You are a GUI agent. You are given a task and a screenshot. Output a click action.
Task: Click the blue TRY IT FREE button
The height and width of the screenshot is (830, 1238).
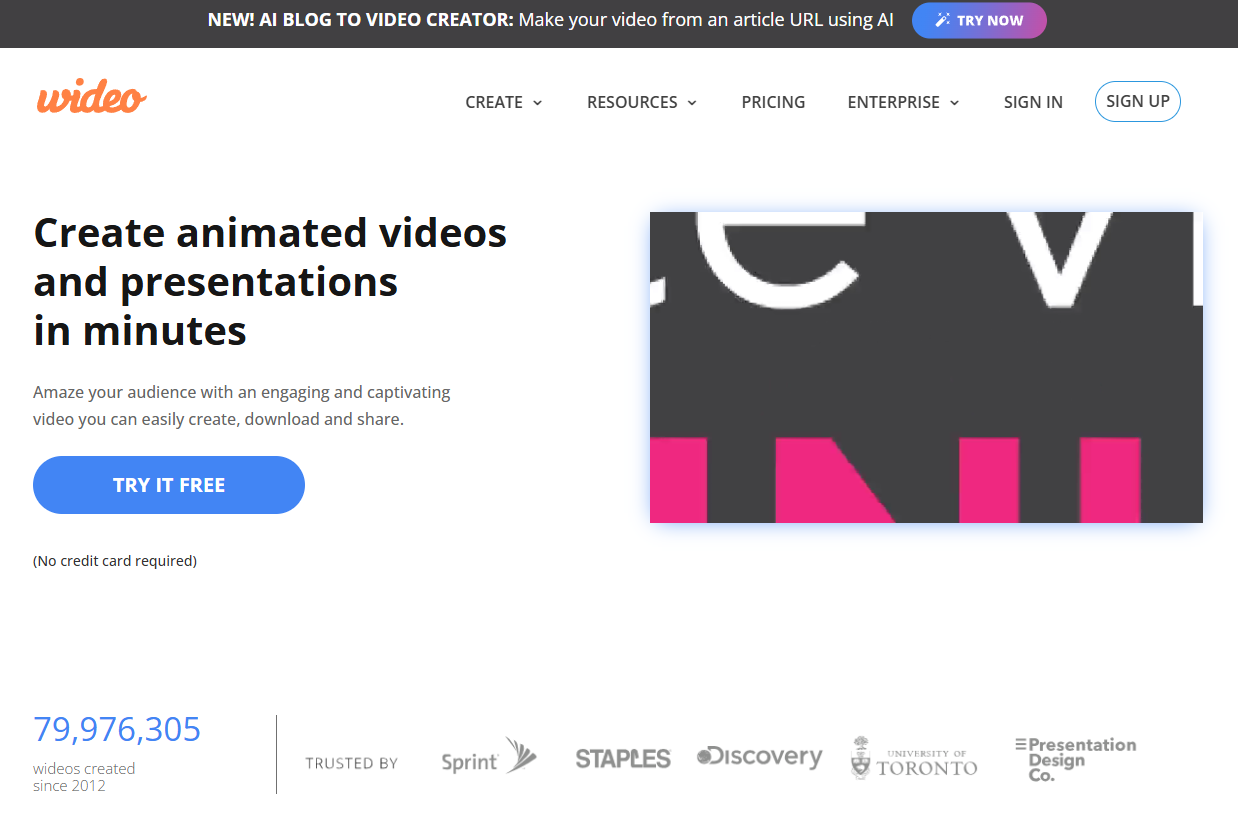point(169,485)
